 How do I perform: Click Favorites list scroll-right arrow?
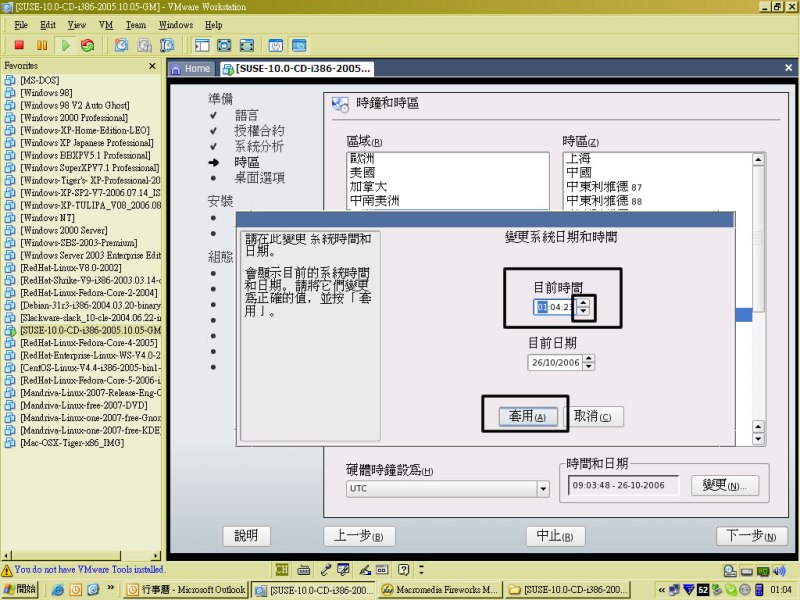[156, 556]
